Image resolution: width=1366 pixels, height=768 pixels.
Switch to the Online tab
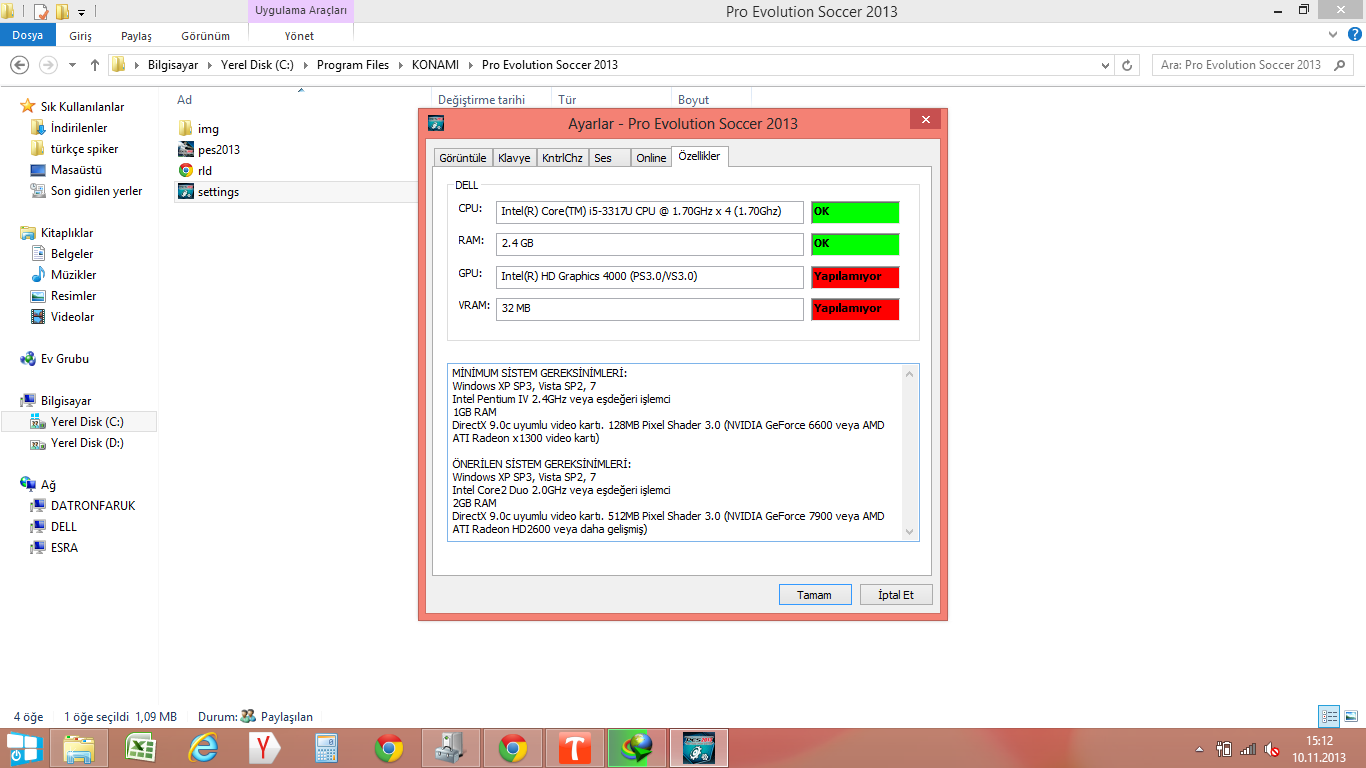[651, 158]
